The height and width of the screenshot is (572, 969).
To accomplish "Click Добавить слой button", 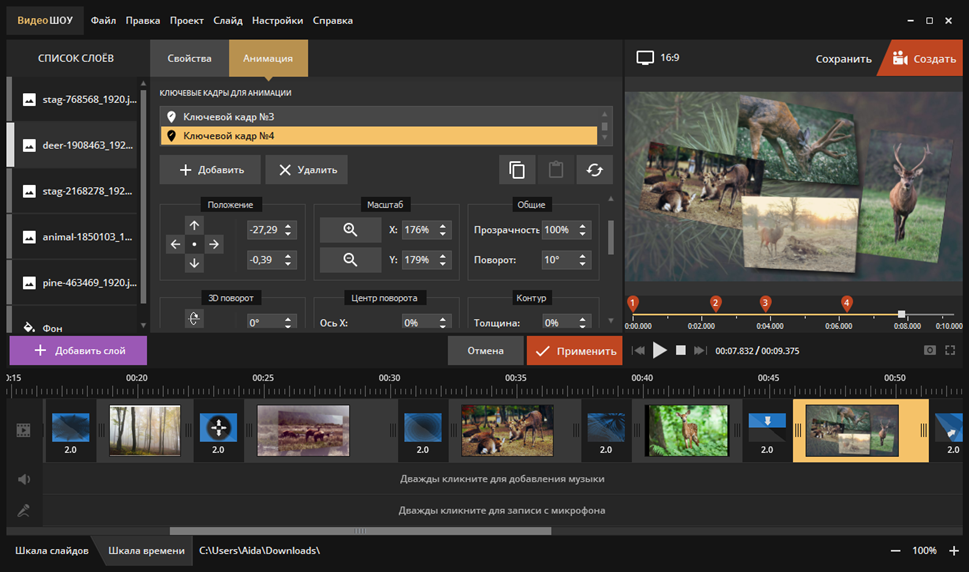I will 78,350.
